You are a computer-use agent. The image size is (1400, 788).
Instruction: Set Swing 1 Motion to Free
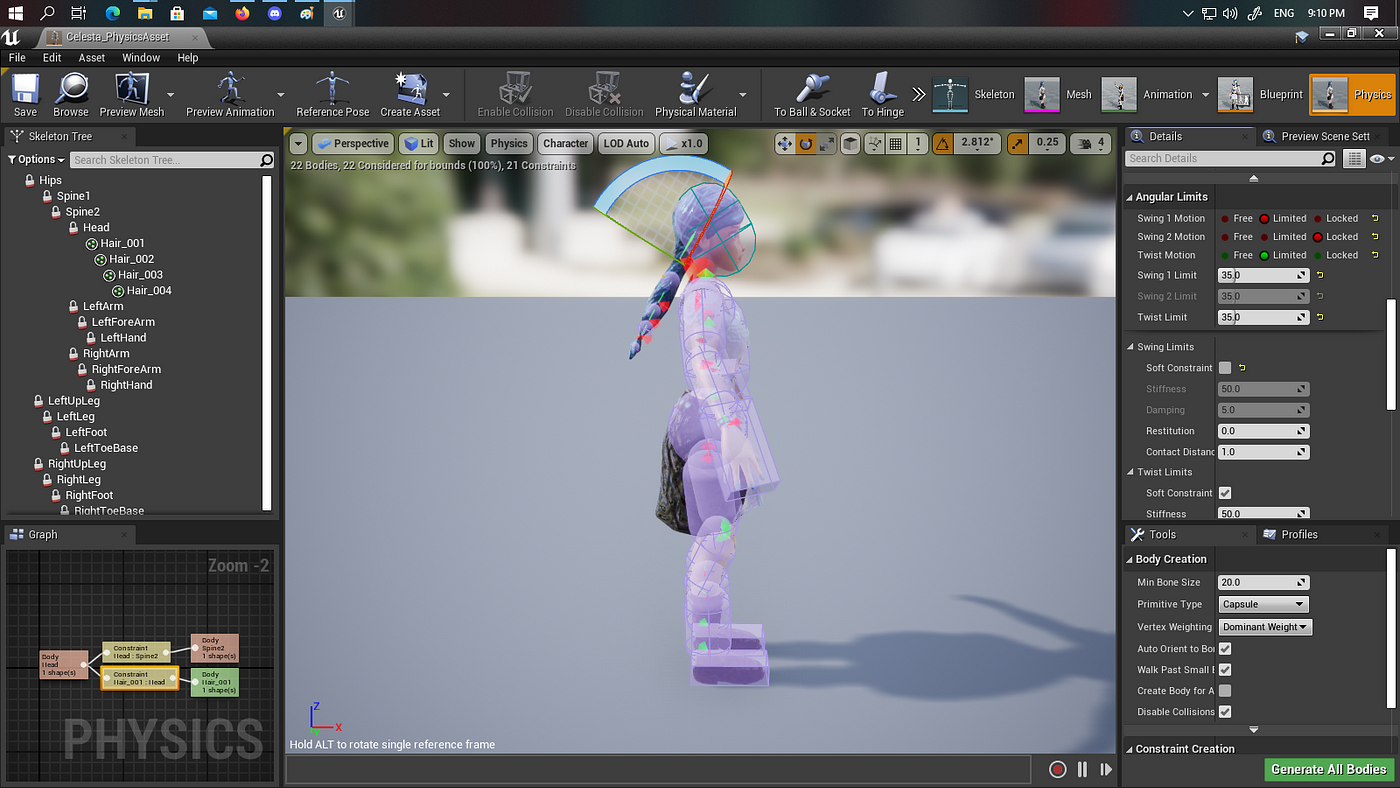(1235, 218)
